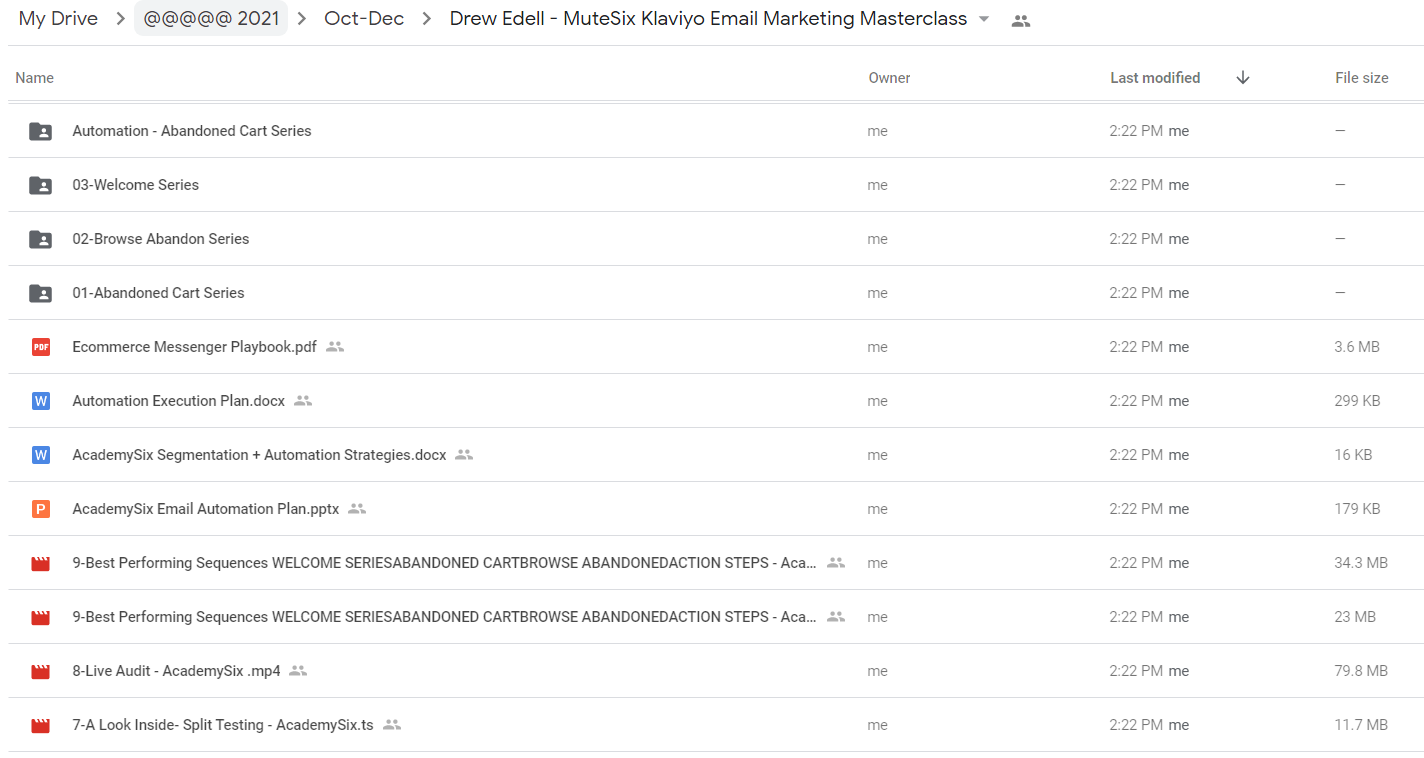Select the 03-Welcome Series row name
This screenshot has height=758, width=1424.
click(136, 185)
